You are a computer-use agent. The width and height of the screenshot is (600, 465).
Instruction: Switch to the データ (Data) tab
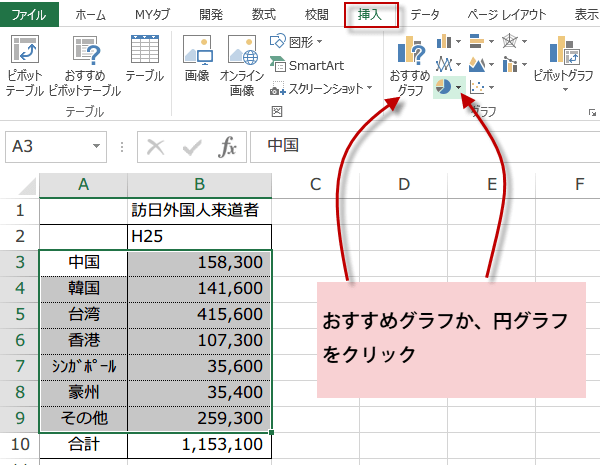[425, 15]
